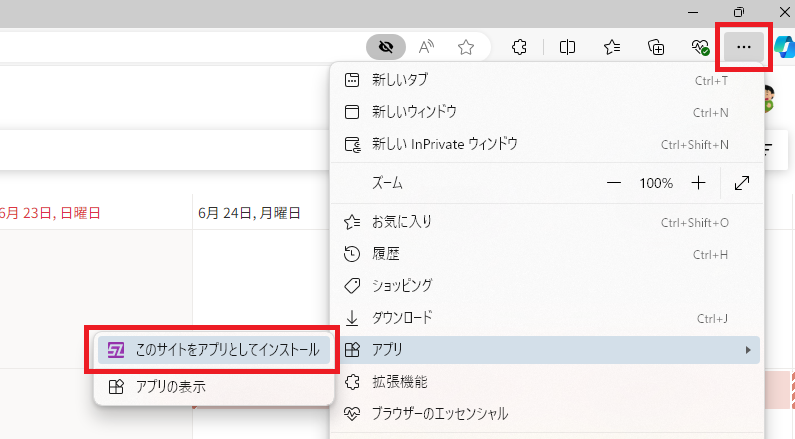
Task: Open the Favorites list toolbar icon
Action: point(612,47)
